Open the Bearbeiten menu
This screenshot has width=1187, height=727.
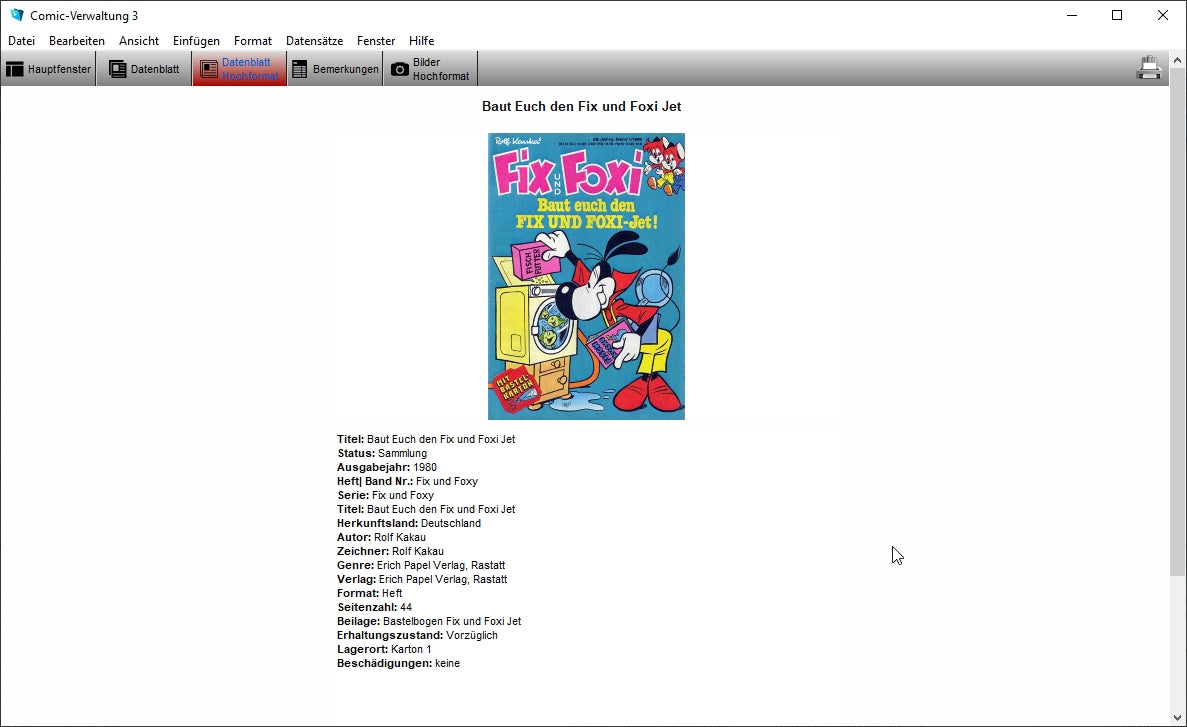point(77,41)
